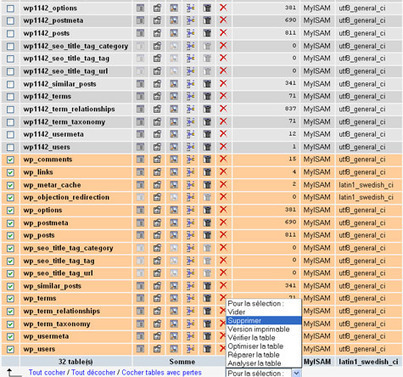Click the empty (trash) icon for wp1142_users
The image size is (403, 377).
[x=207, y=147]
